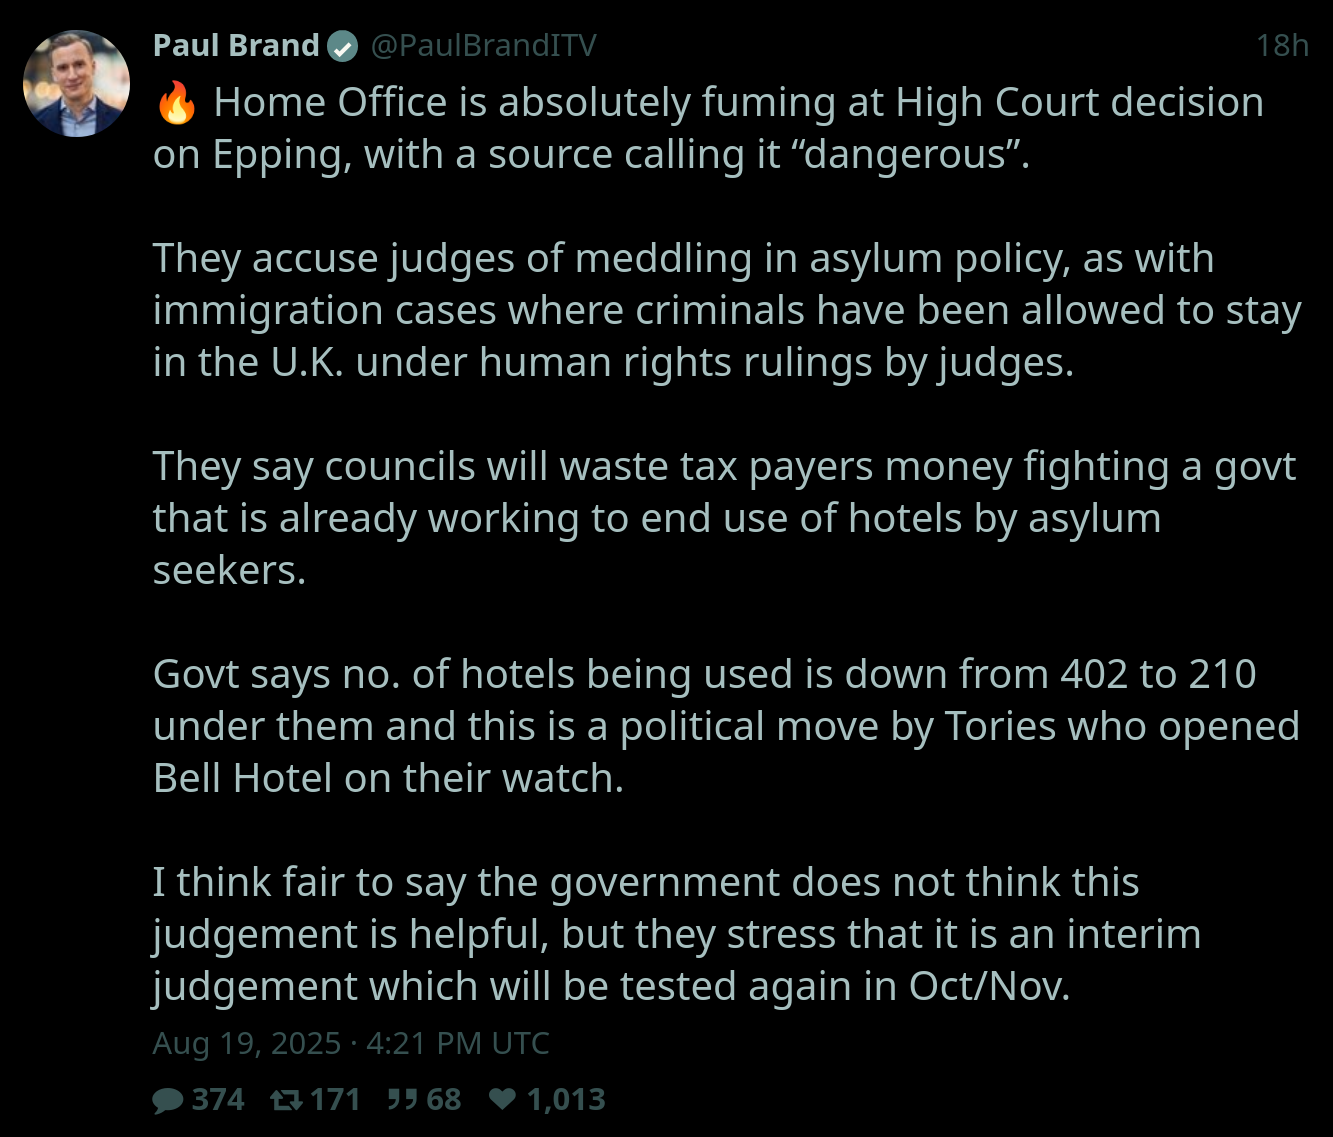Screen dimensions: 1333x1137
Task: Click the paragraph about judges meddling
Action: (x=727, y=311)
